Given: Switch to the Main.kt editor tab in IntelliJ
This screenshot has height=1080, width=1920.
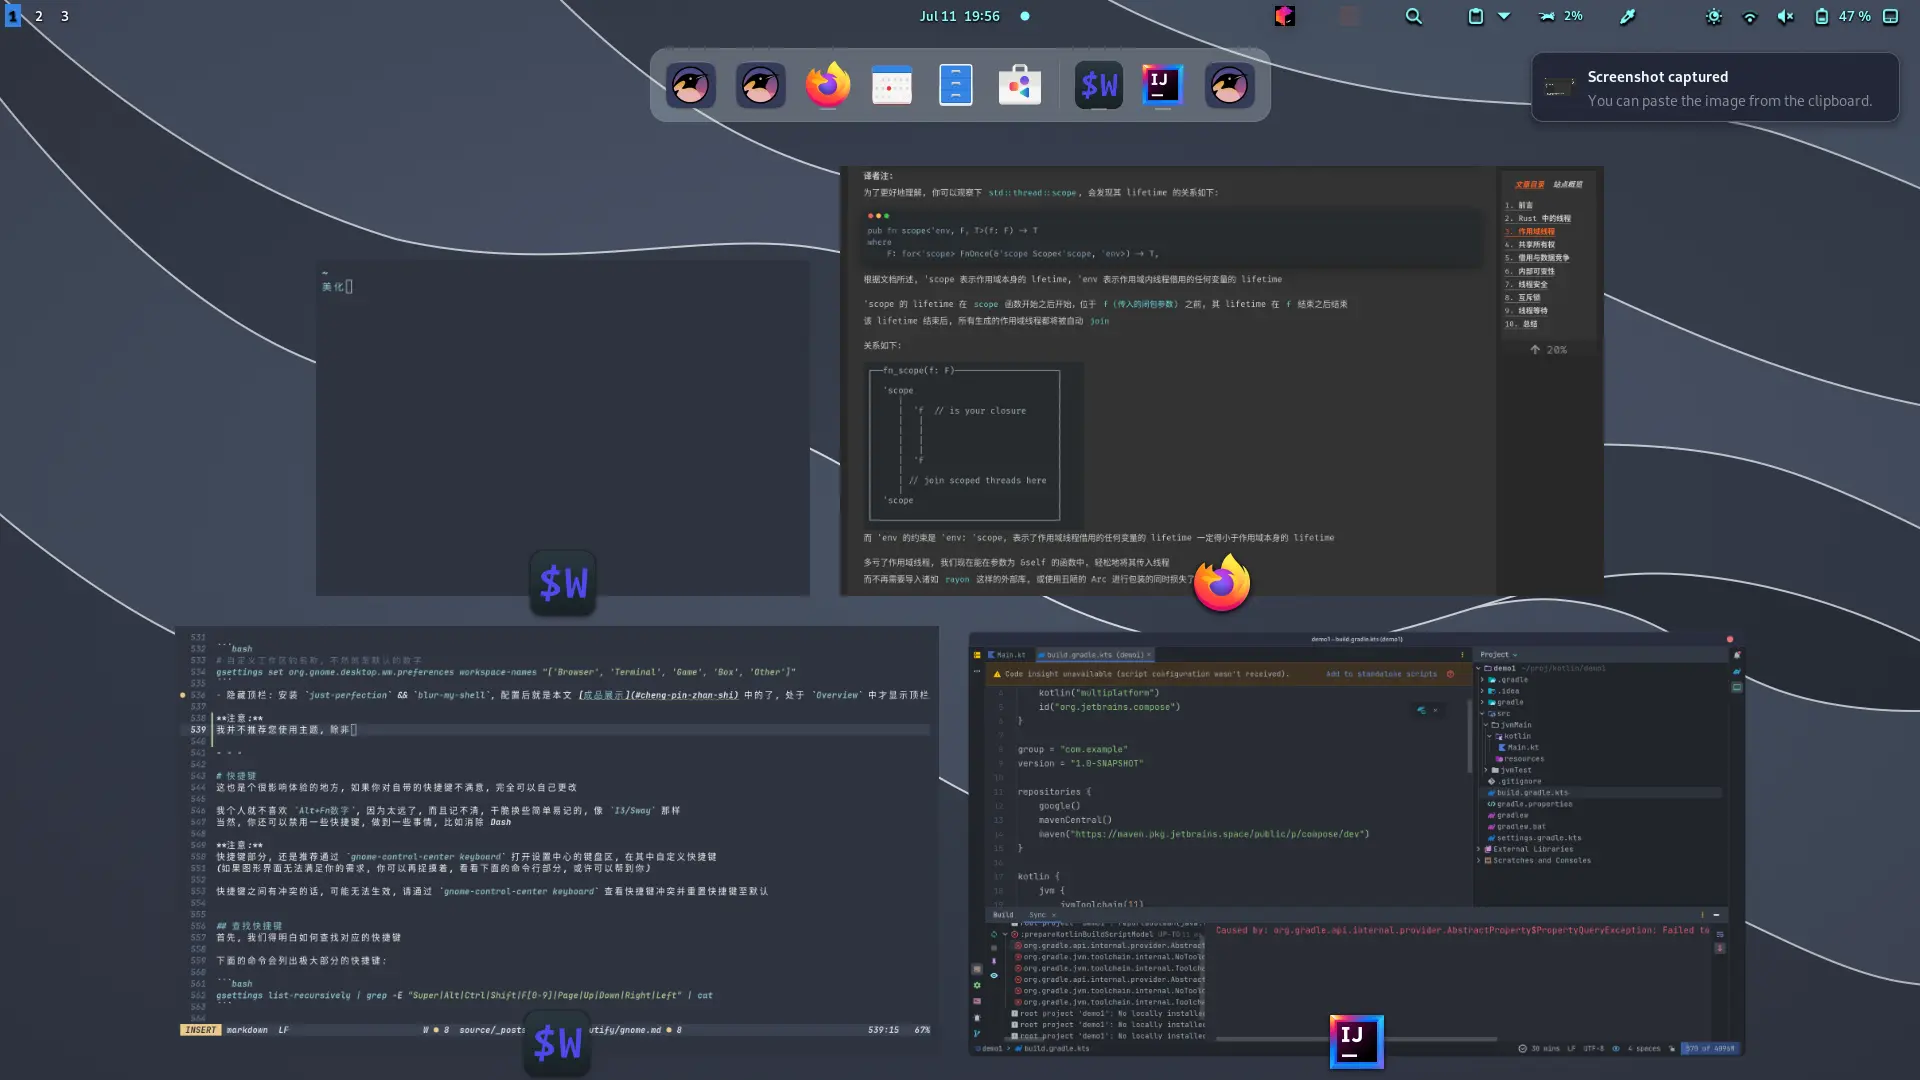Looking at the screenshot, I should (1008, 655).
